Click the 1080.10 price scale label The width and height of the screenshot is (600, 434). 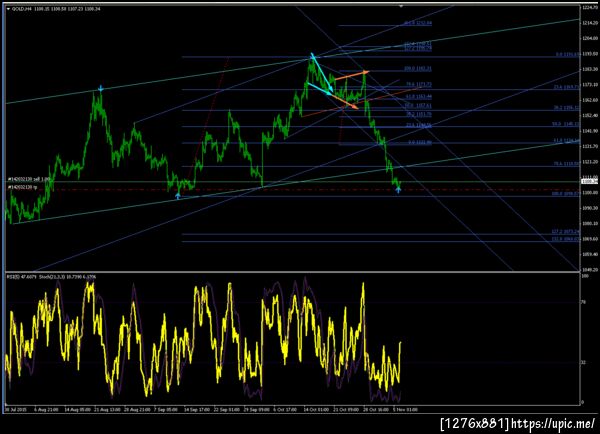pyautogui.click(x=590, y=223)
